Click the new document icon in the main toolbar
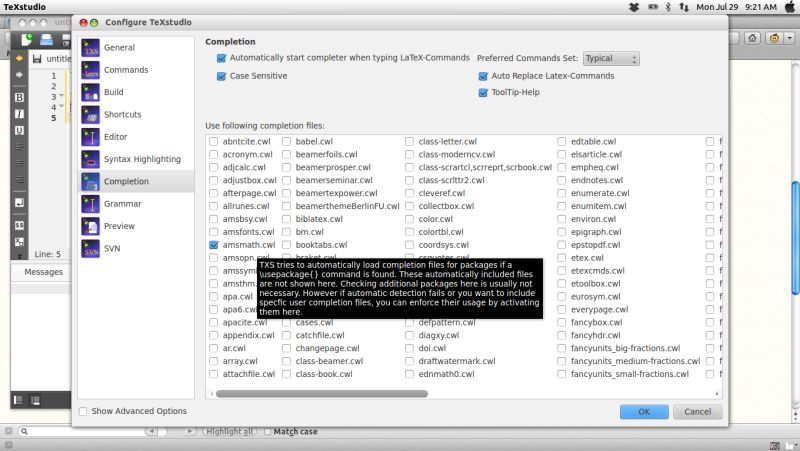 click(27, 39)
